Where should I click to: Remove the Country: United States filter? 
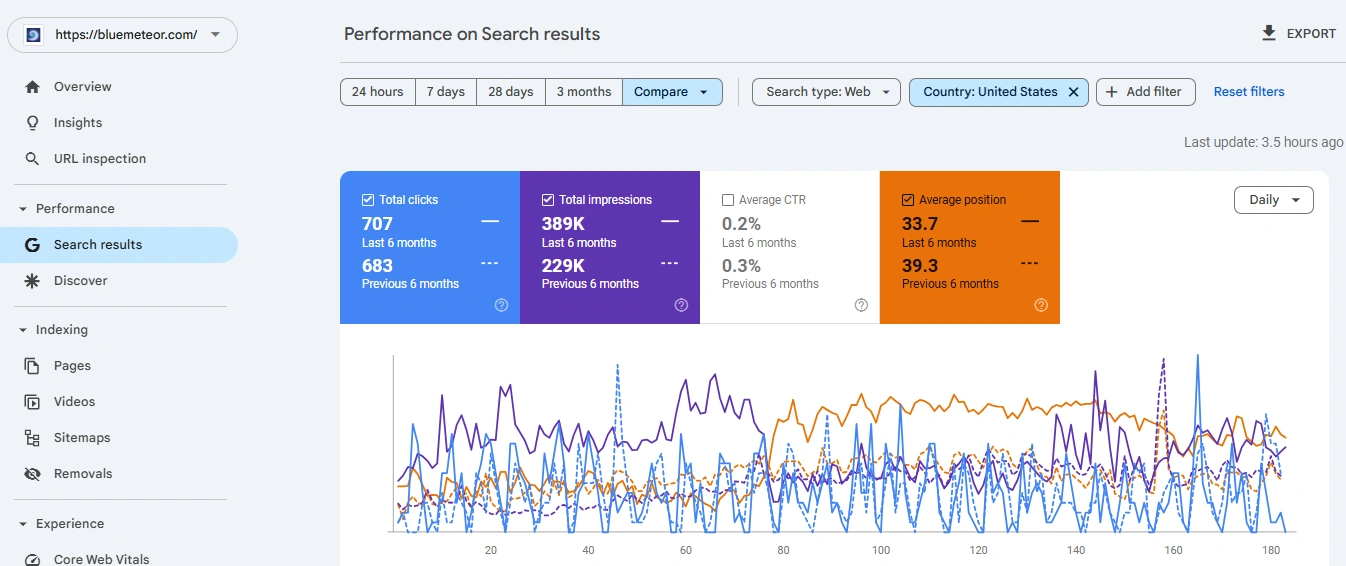(x=1074, y=92)
